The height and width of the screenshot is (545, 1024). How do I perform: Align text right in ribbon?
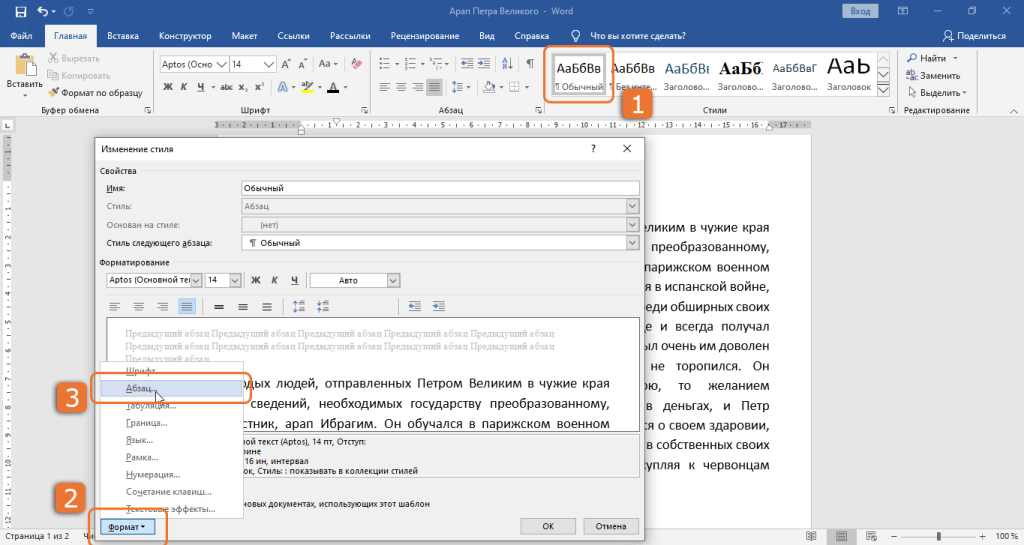tap(417, 87)
